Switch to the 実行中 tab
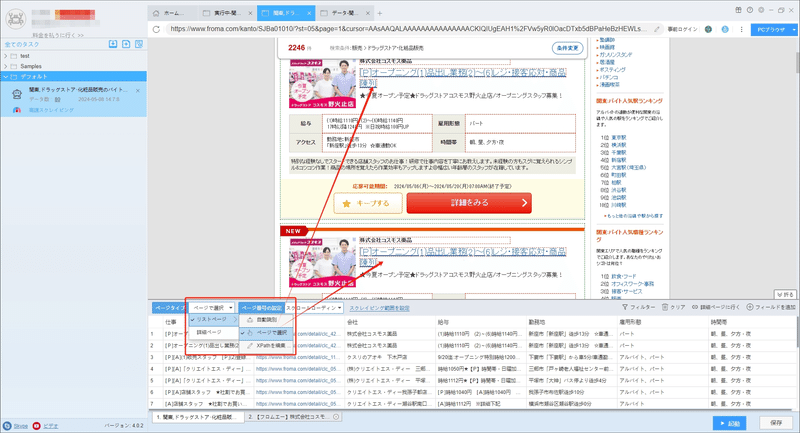800x433 pixels. [228, 13]
